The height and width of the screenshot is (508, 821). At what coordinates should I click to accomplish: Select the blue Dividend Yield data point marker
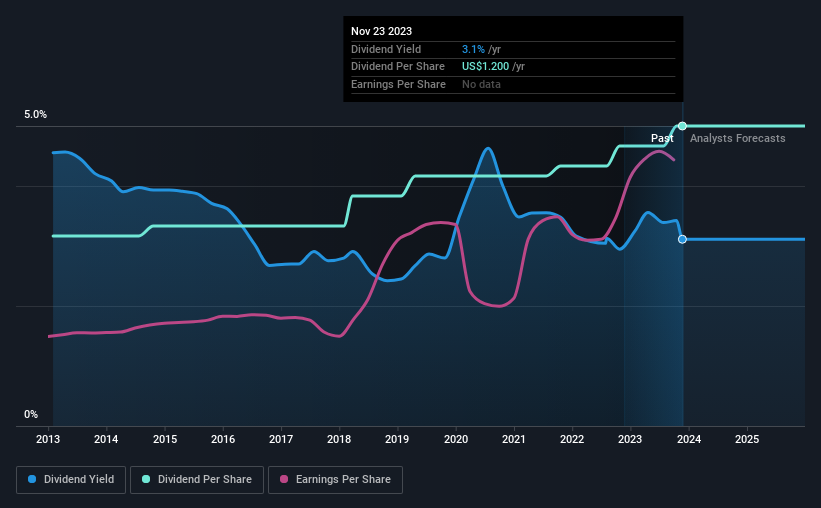click(x=682, y=239)
